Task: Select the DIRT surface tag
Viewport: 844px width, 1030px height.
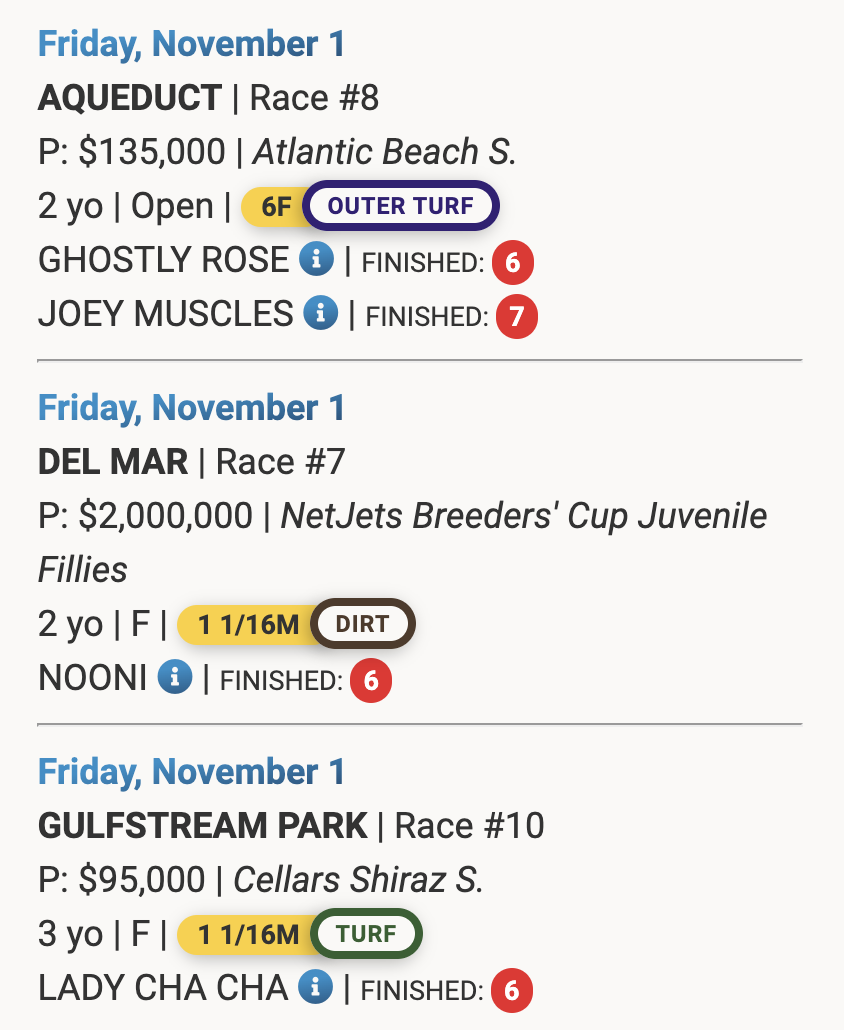Action: (x=362, y=625)
